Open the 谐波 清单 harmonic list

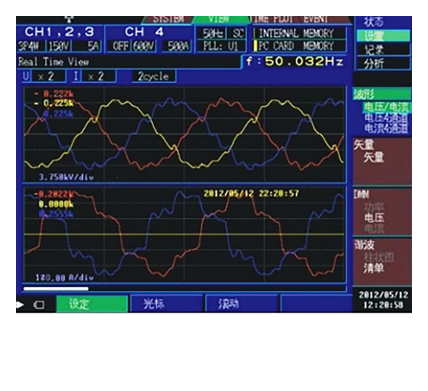pos(374,268)
